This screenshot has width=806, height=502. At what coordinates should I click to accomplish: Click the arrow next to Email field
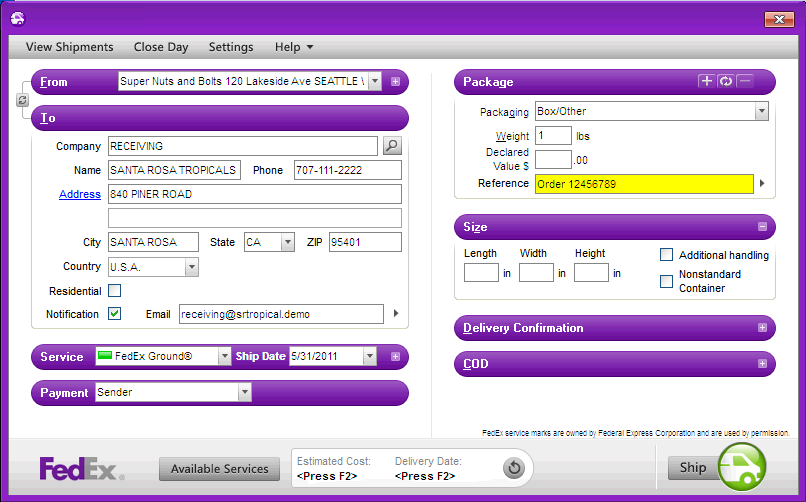pyautogui.click(x=395, y=313)
